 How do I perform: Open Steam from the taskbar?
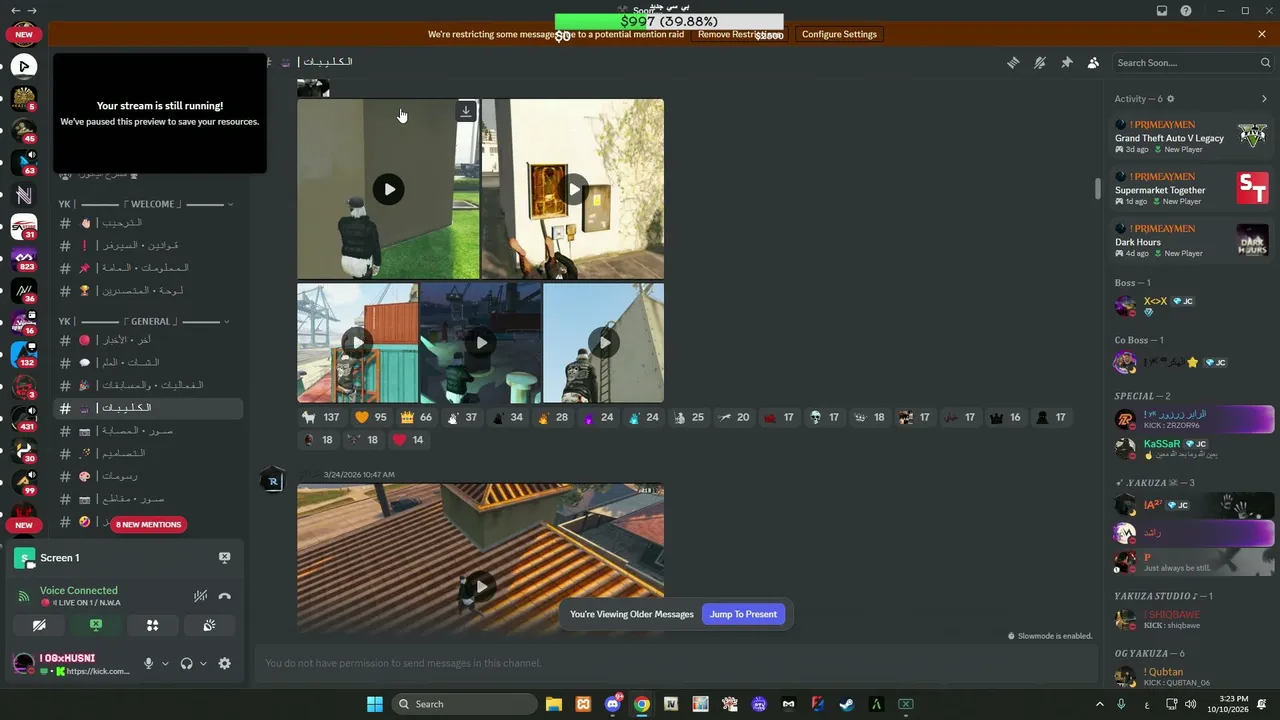click(847, 704)
